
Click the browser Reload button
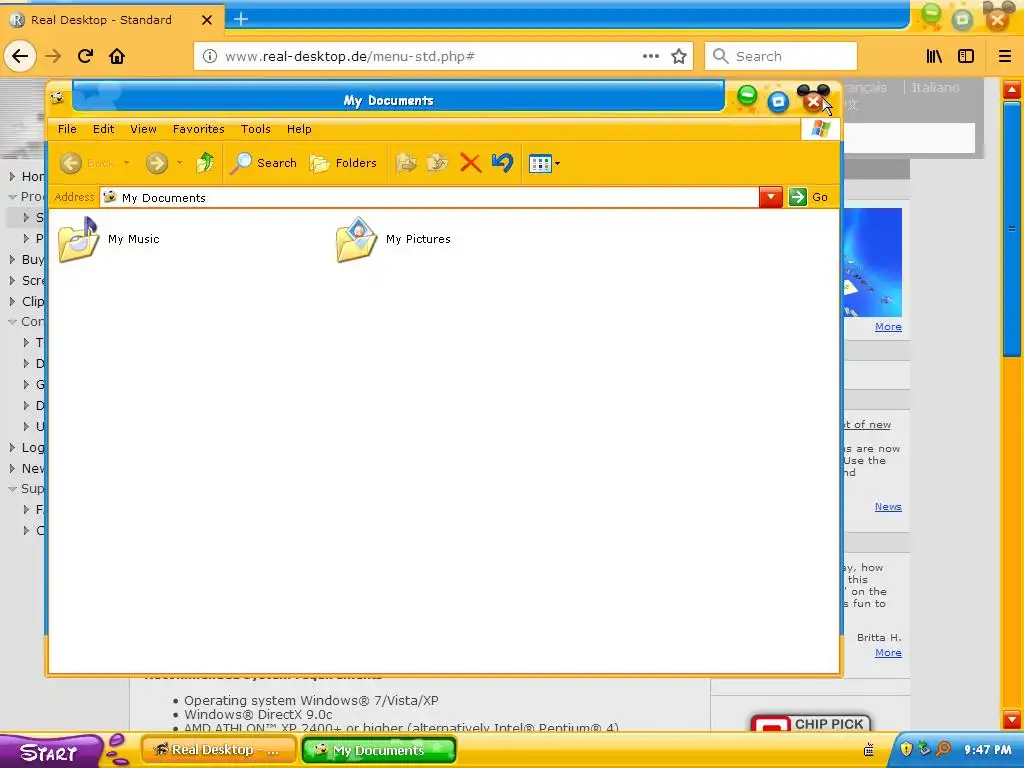point(85,56)
